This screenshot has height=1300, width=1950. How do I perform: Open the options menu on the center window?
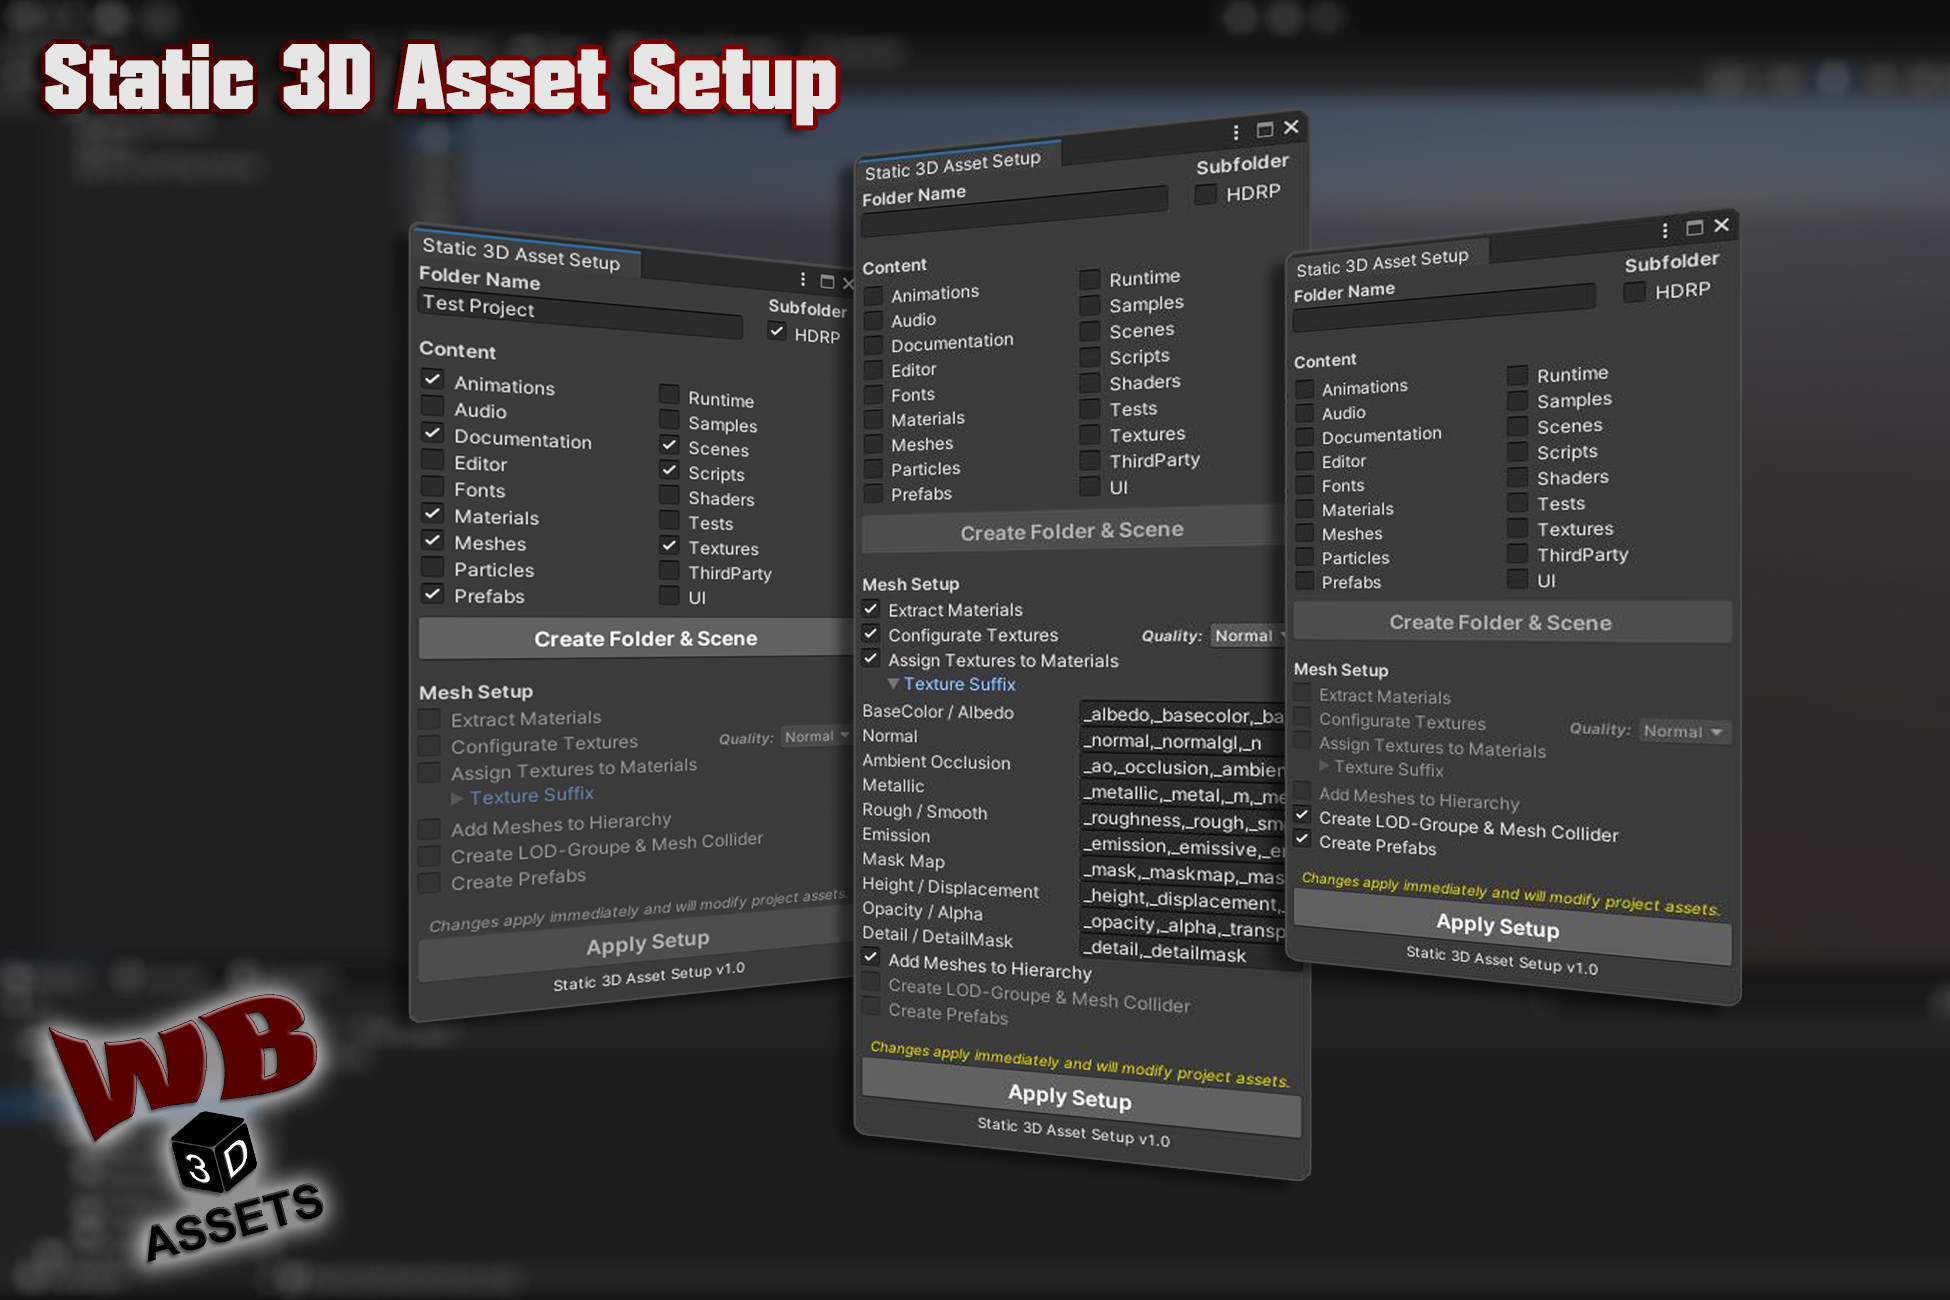tap(1235, 131)
